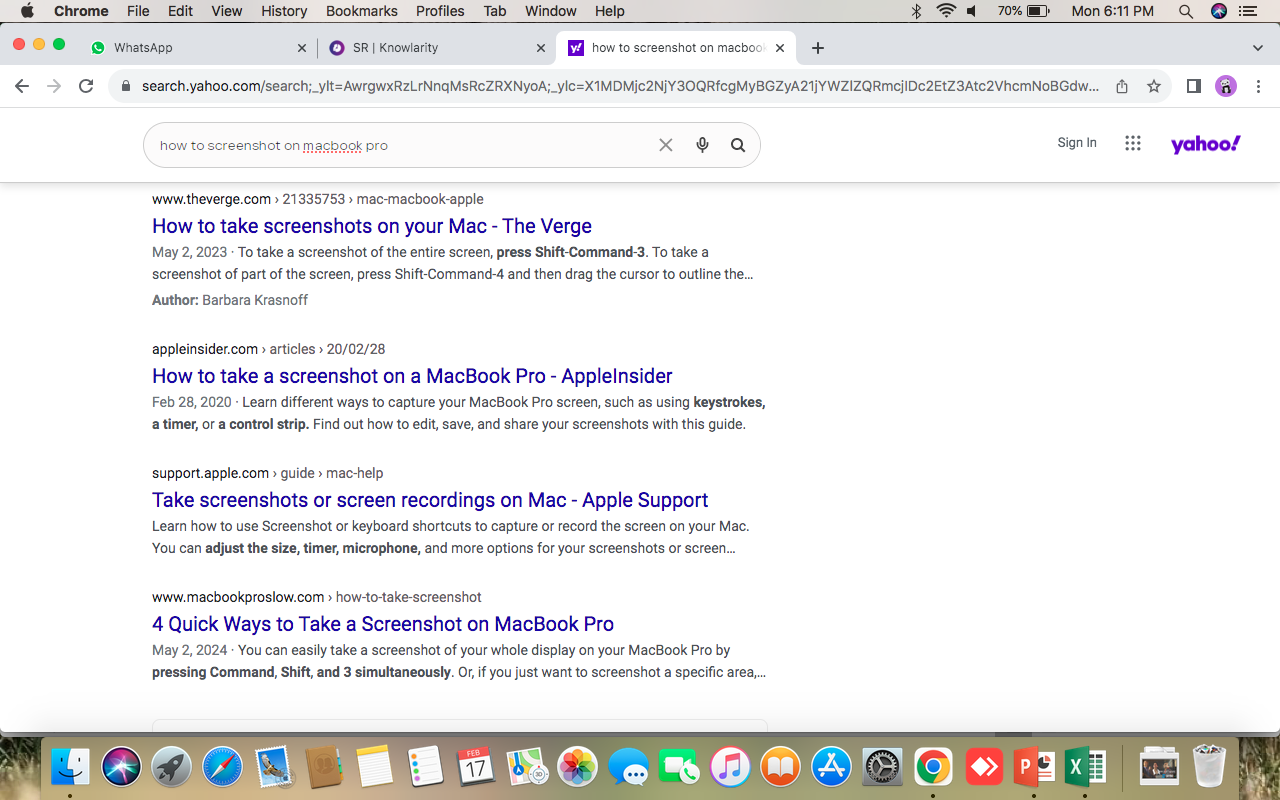Open the History menu
1280x800 pixels.
pyautogui.click(x=284, y=11)
